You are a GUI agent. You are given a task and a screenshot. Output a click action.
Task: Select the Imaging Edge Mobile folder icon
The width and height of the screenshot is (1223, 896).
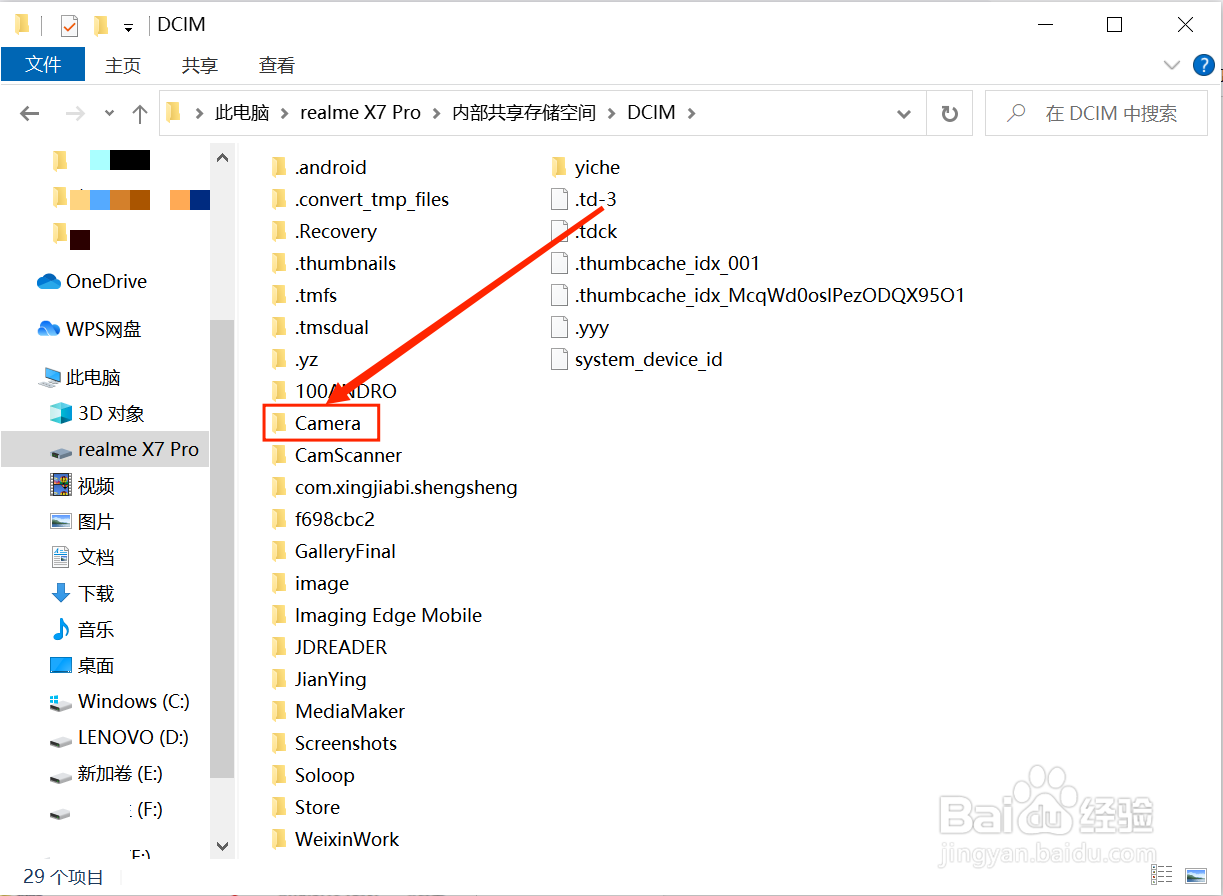(x=279, y=615)
